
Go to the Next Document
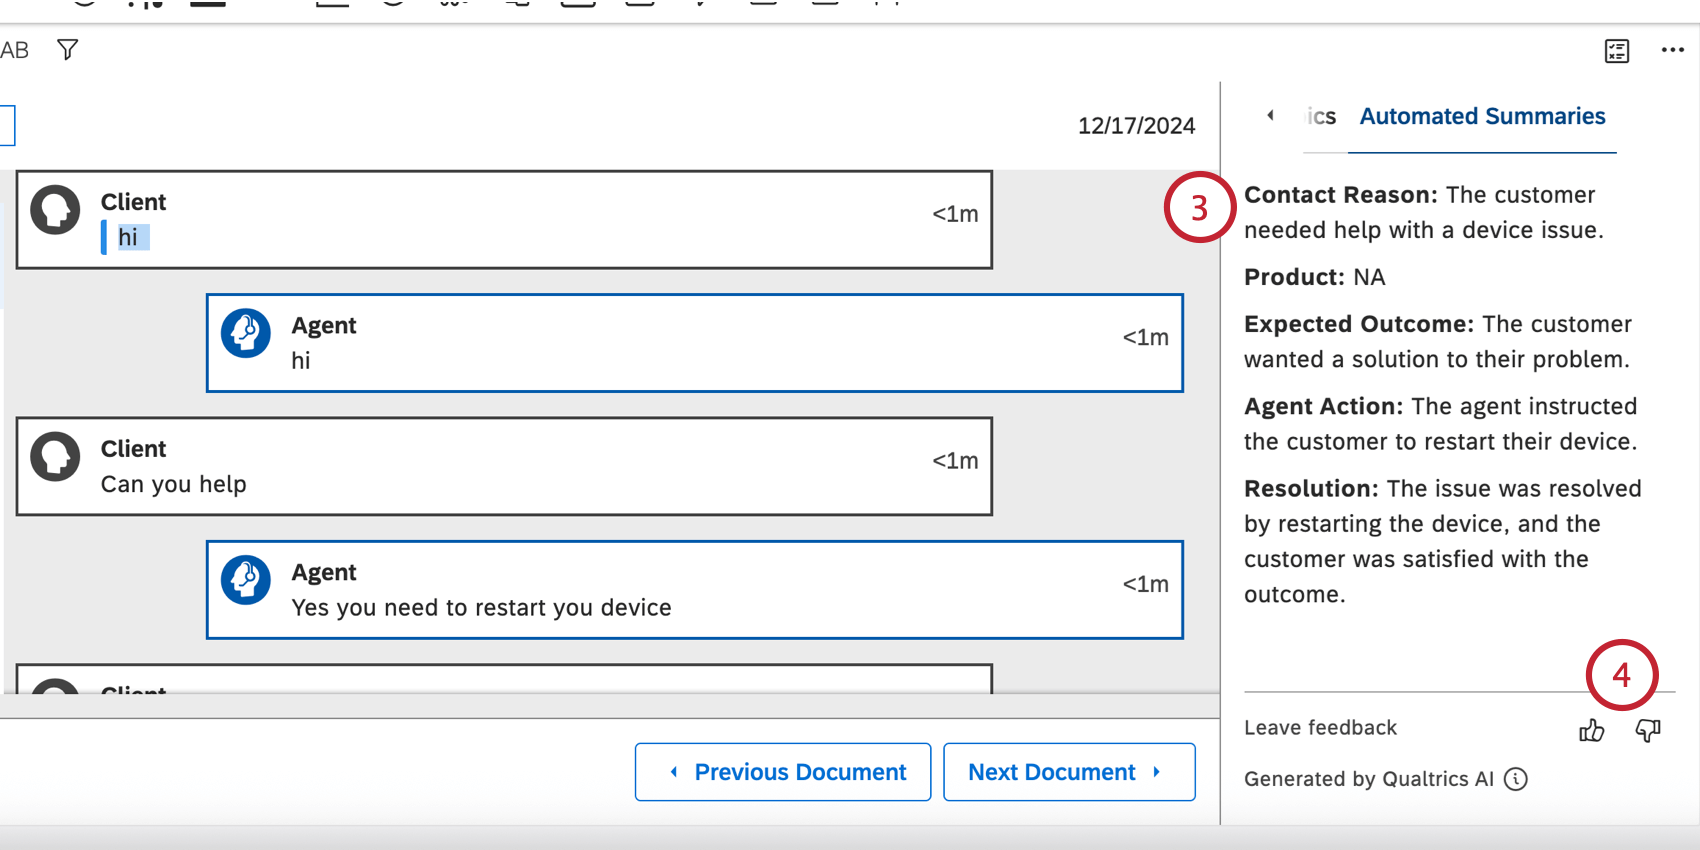[1068, 772]
